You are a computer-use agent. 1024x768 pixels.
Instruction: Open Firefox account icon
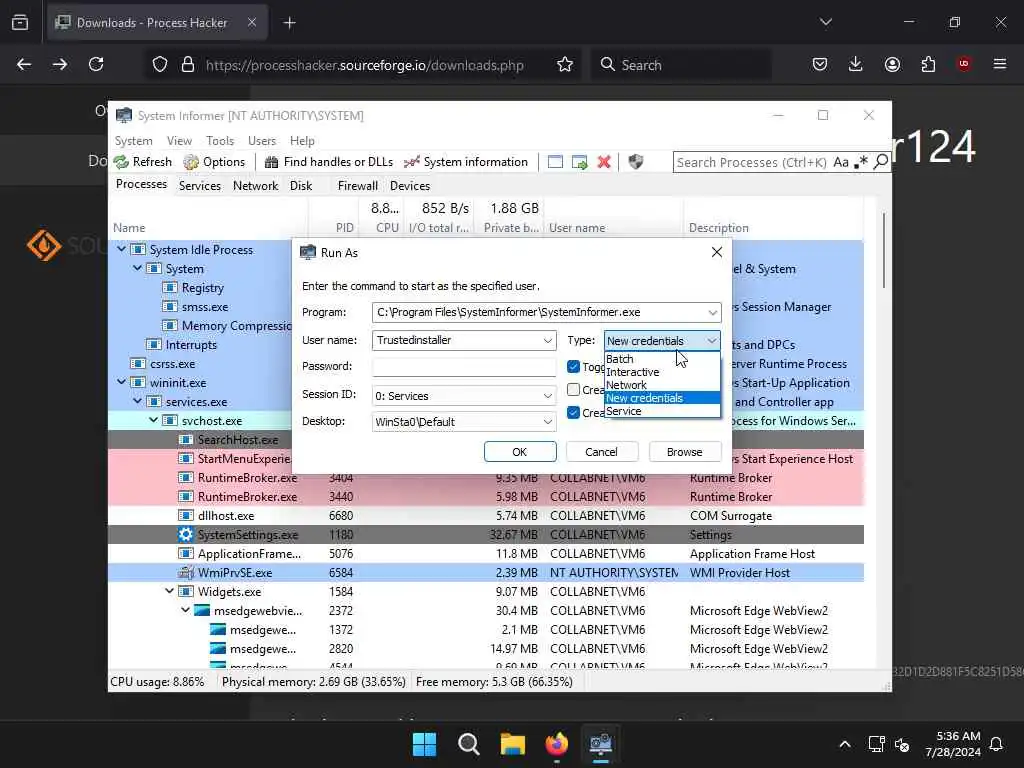(892, 64)
